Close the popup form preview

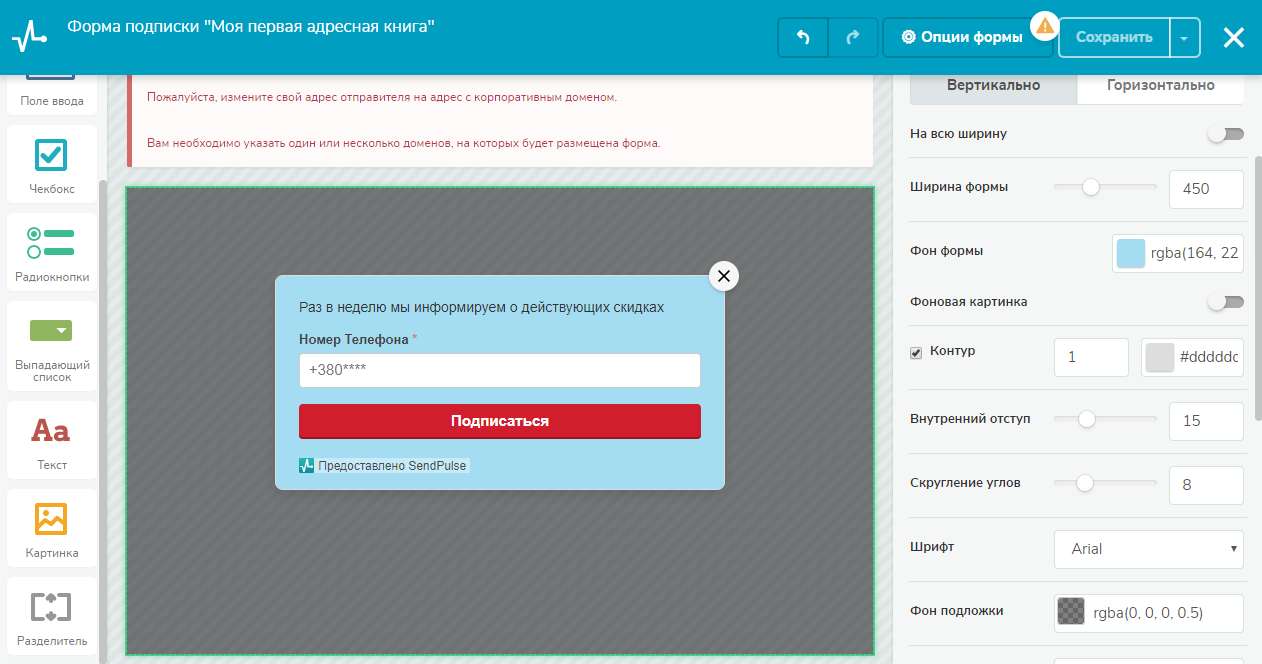point(724,276)
